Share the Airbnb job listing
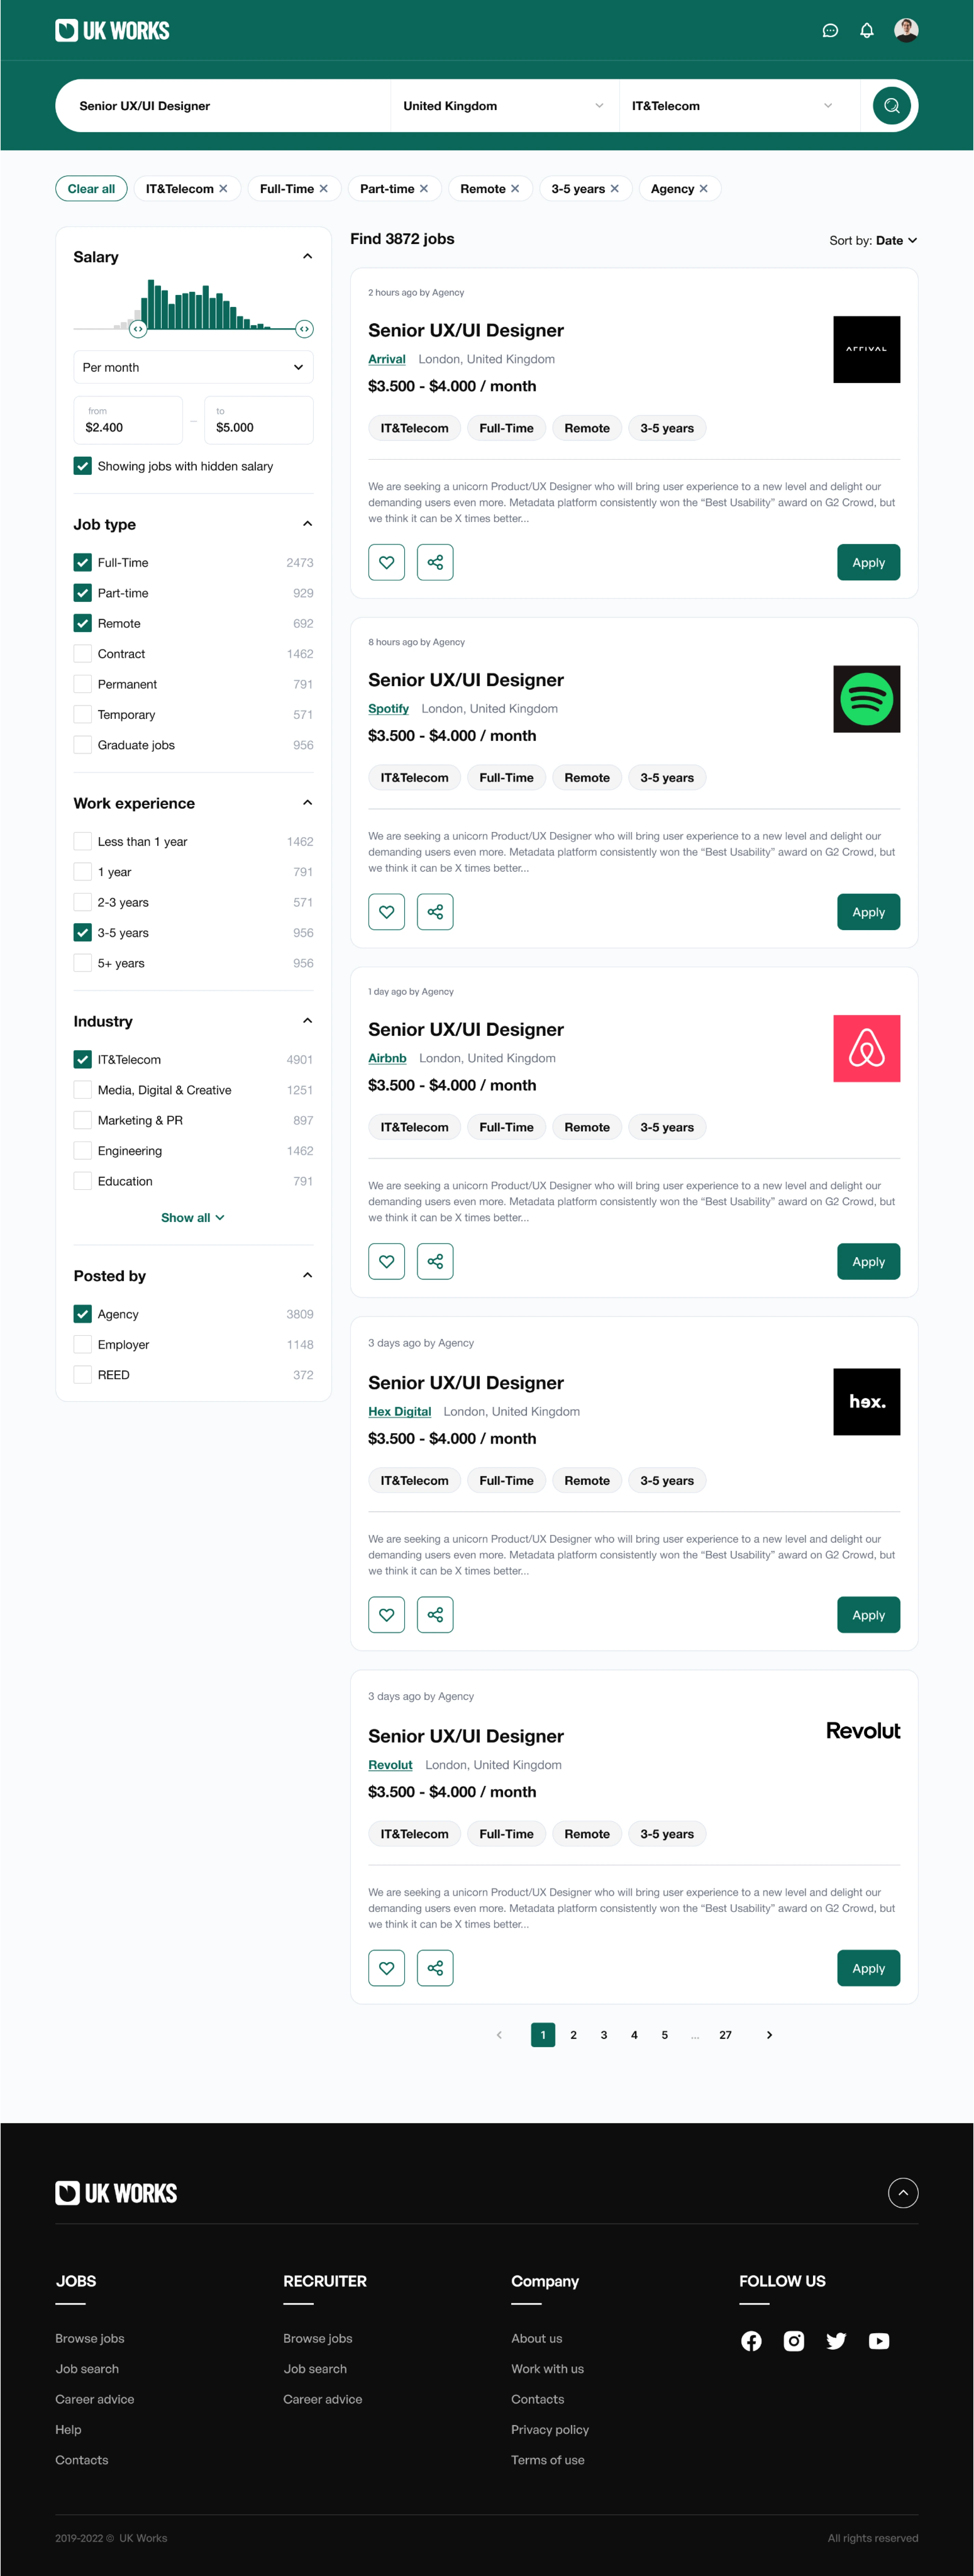974x2576 pixels. coord(435,1261)
